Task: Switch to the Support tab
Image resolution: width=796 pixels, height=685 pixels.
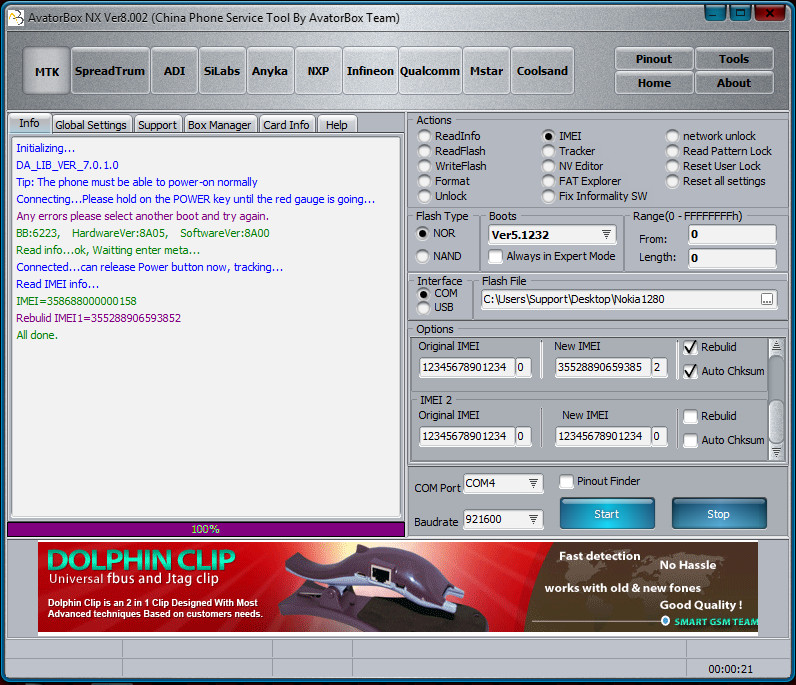Action: [x=157, y=125]
